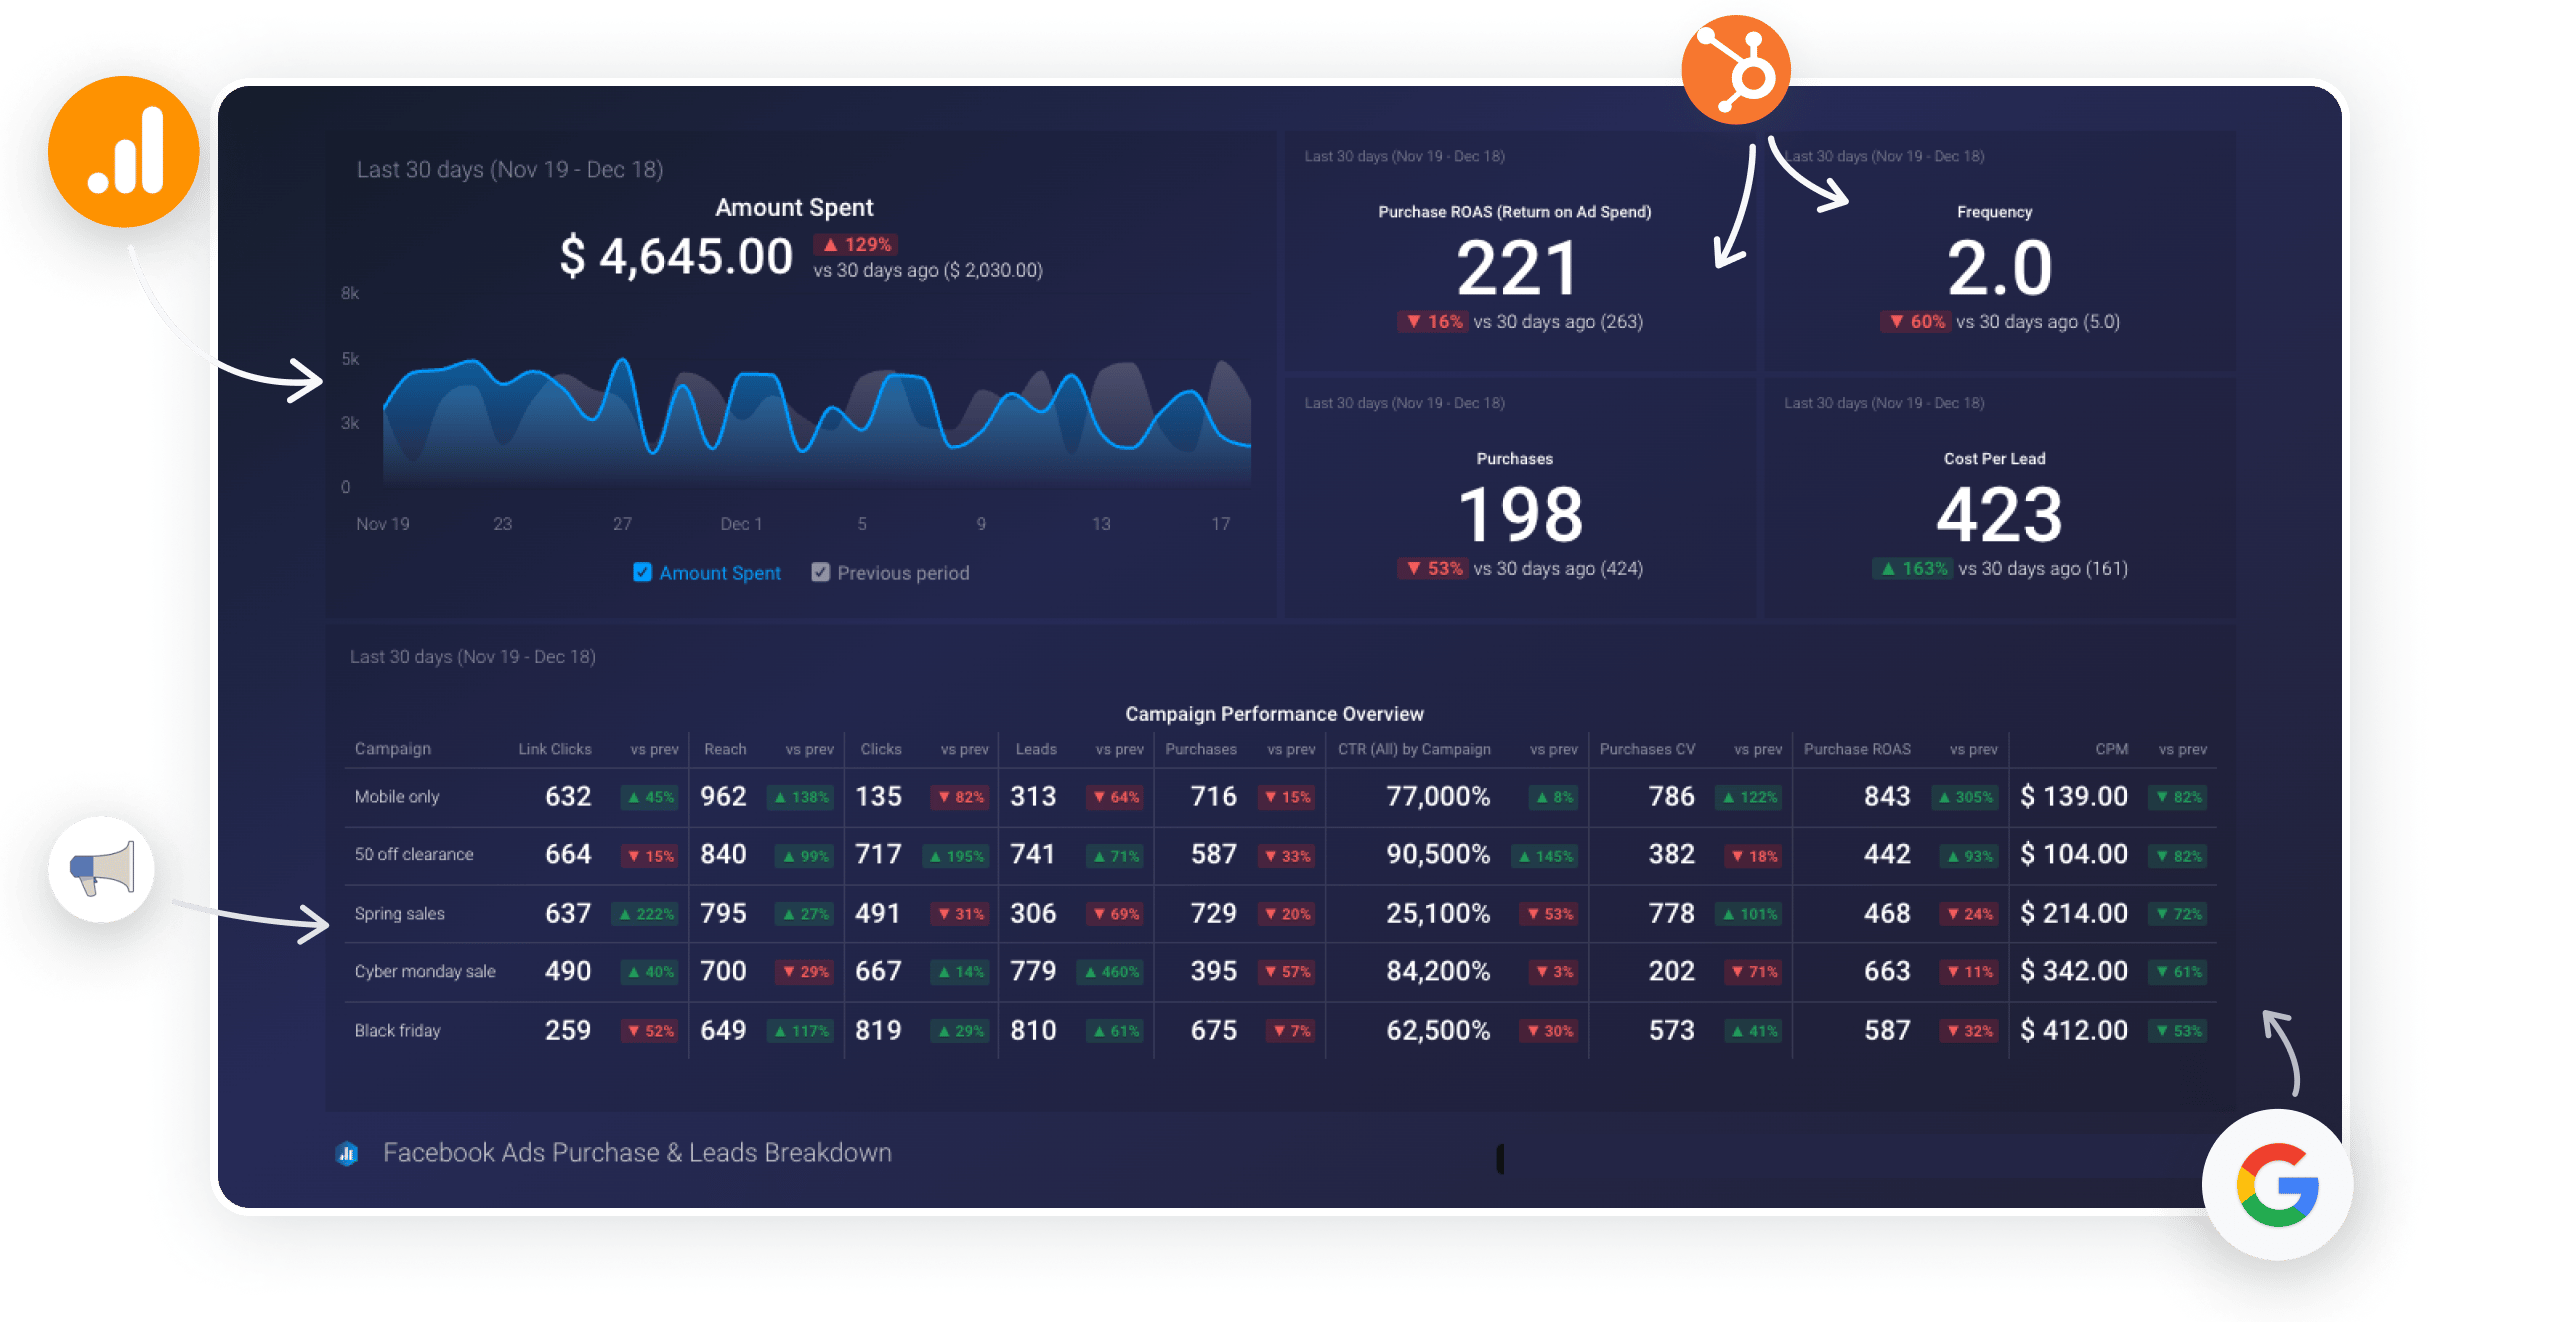Click the Amount Spent $ 4,645.00 value
The image size is (2560, 1322).
tap(676, 256)
